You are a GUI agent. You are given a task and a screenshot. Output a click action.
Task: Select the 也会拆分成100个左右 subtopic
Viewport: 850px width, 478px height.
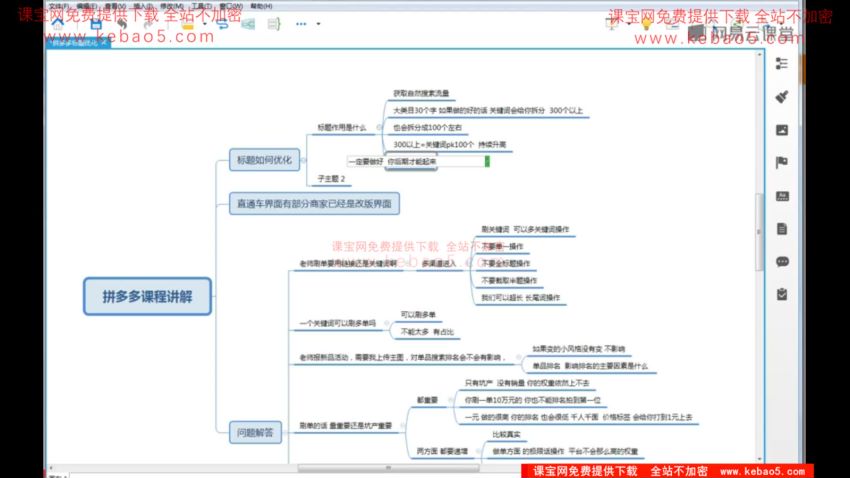(x=427, y=128)
